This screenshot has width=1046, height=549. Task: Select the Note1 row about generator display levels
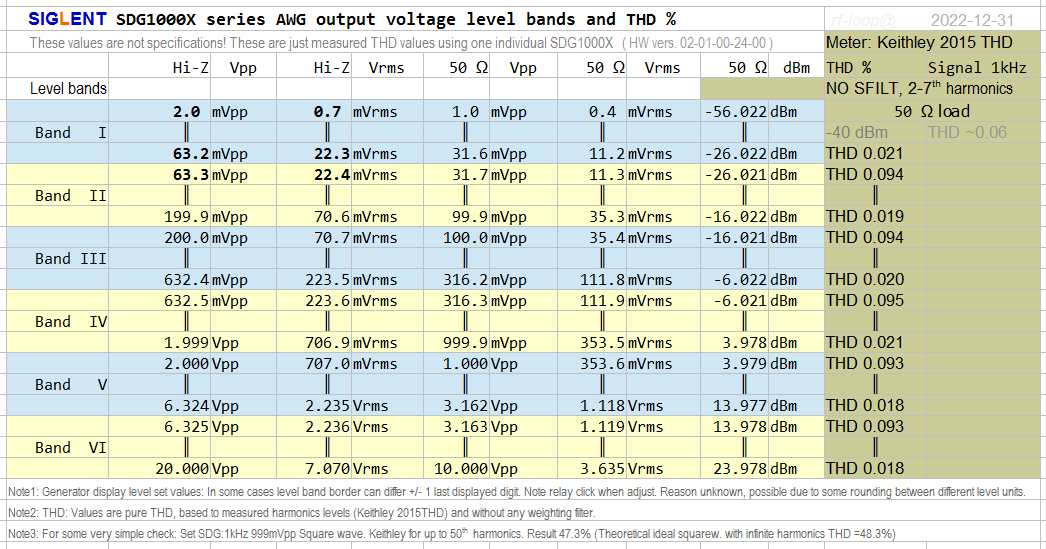tap(516, 492)
